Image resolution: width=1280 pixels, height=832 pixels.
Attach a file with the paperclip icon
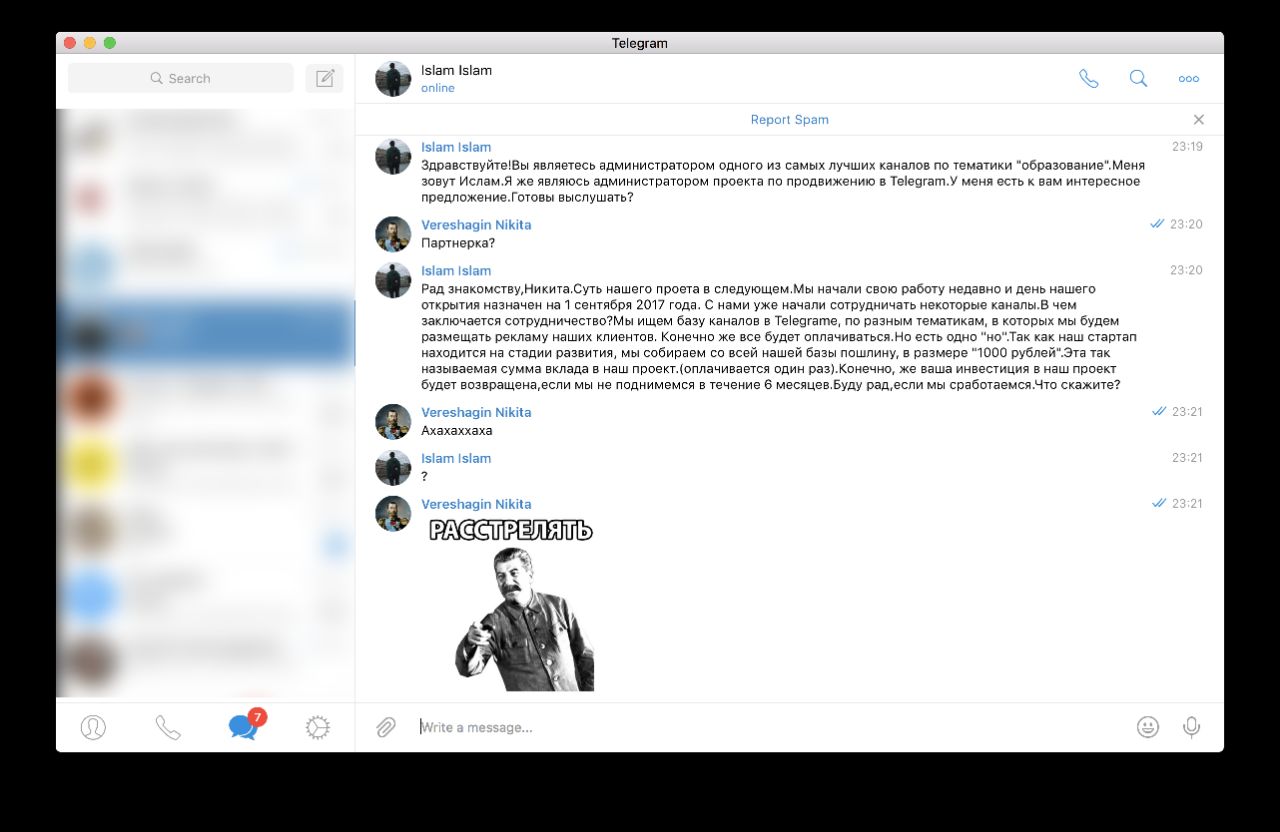coord(386,727)
